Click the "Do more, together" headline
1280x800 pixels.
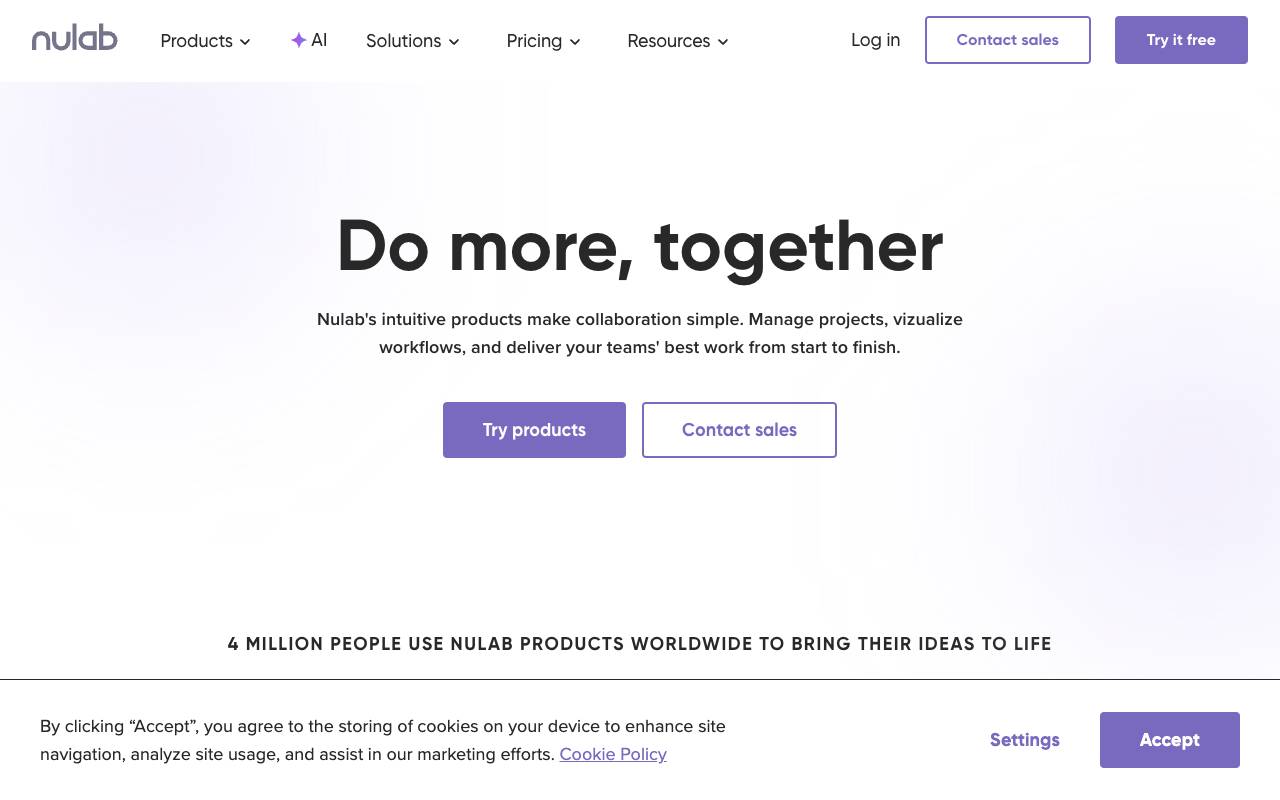point(640,246)
